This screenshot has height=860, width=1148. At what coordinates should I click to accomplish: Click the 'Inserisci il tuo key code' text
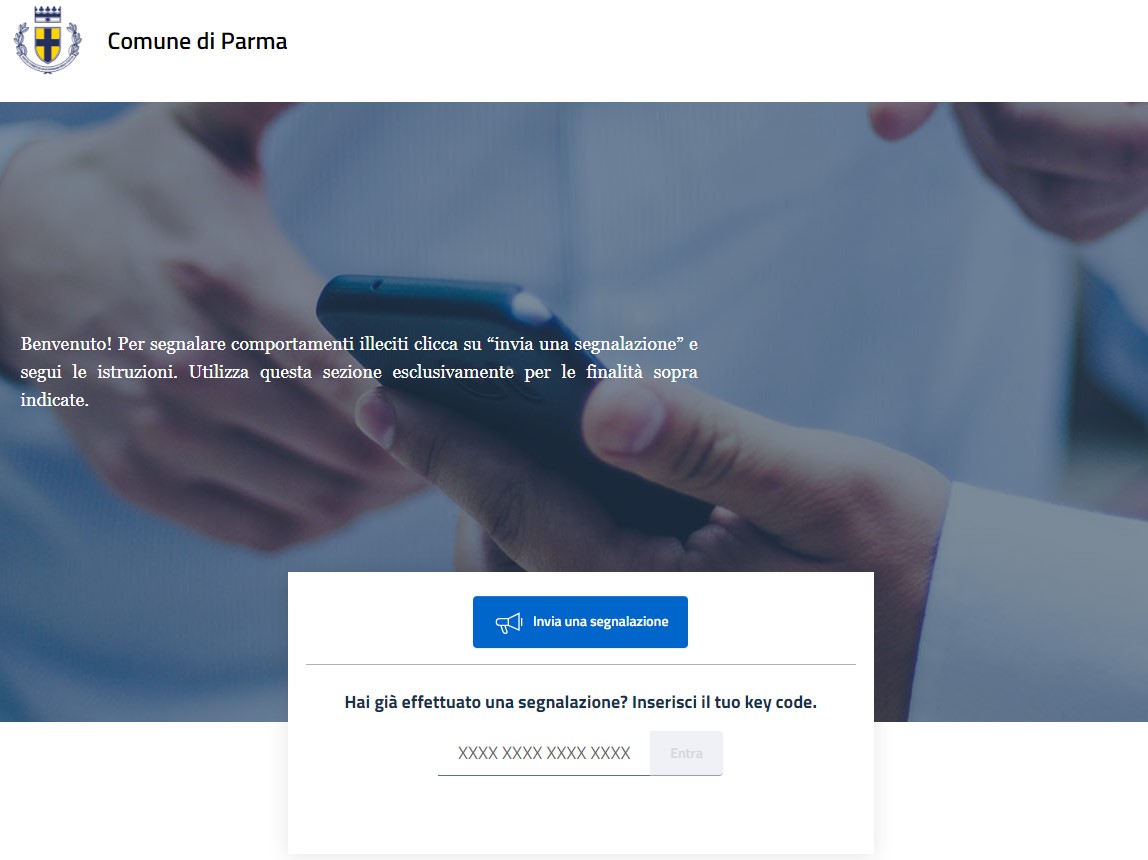(724, 703)
